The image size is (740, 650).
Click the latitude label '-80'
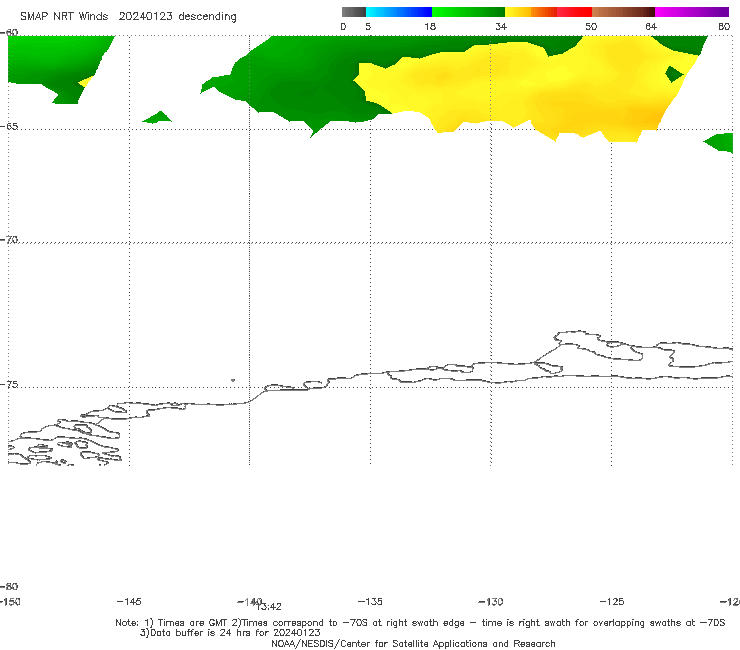[x=9, y=586]
